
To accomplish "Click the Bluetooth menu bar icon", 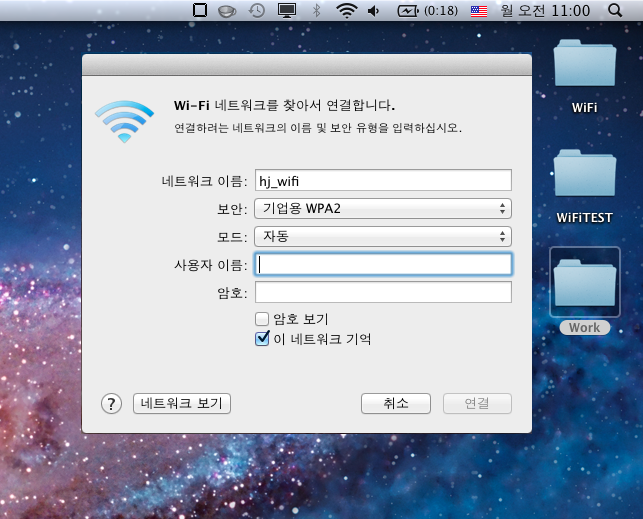I will click(316, 10).
